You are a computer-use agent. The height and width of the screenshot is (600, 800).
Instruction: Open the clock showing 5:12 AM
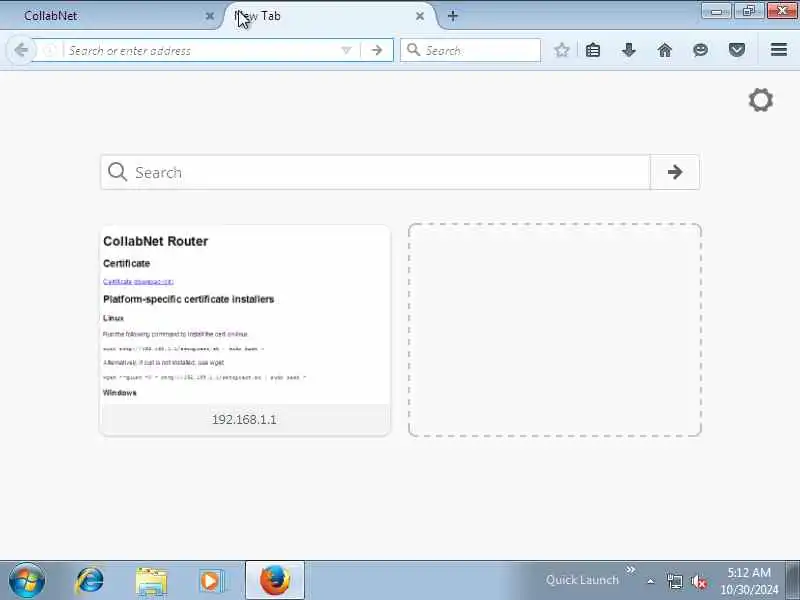click(749, 581)
